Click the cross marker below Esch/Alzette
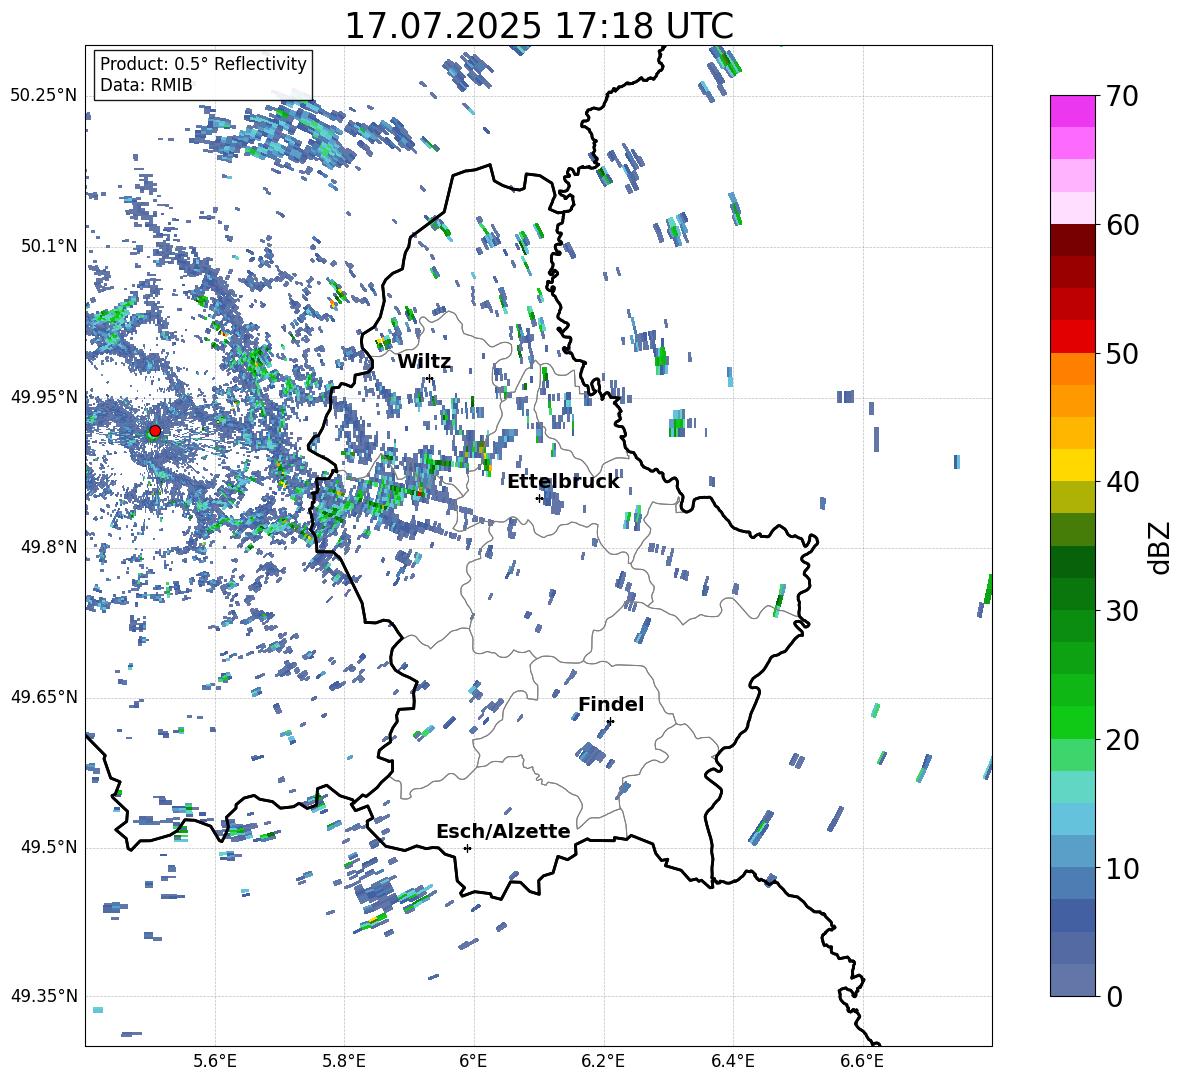This screenshot has width=1184, height=1081. point(467,848)
